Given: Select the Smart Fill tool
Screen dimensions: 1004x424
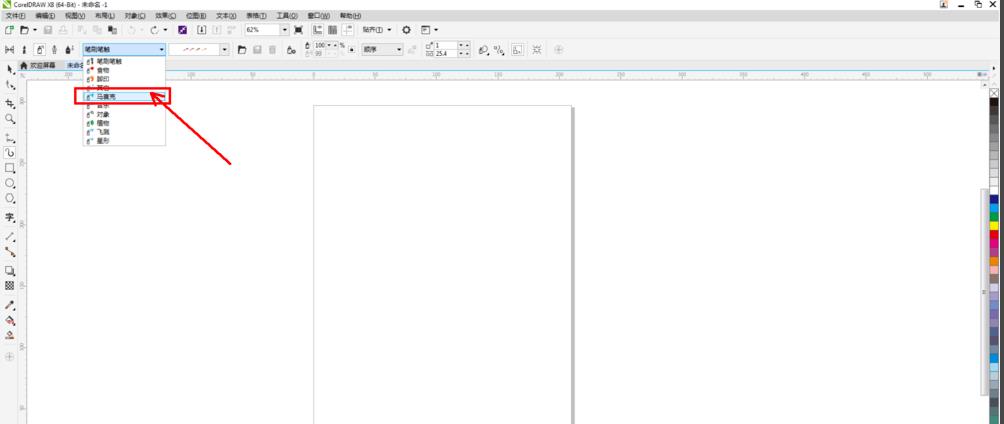Looking at the screenshot, I should [x=10, y=335].
